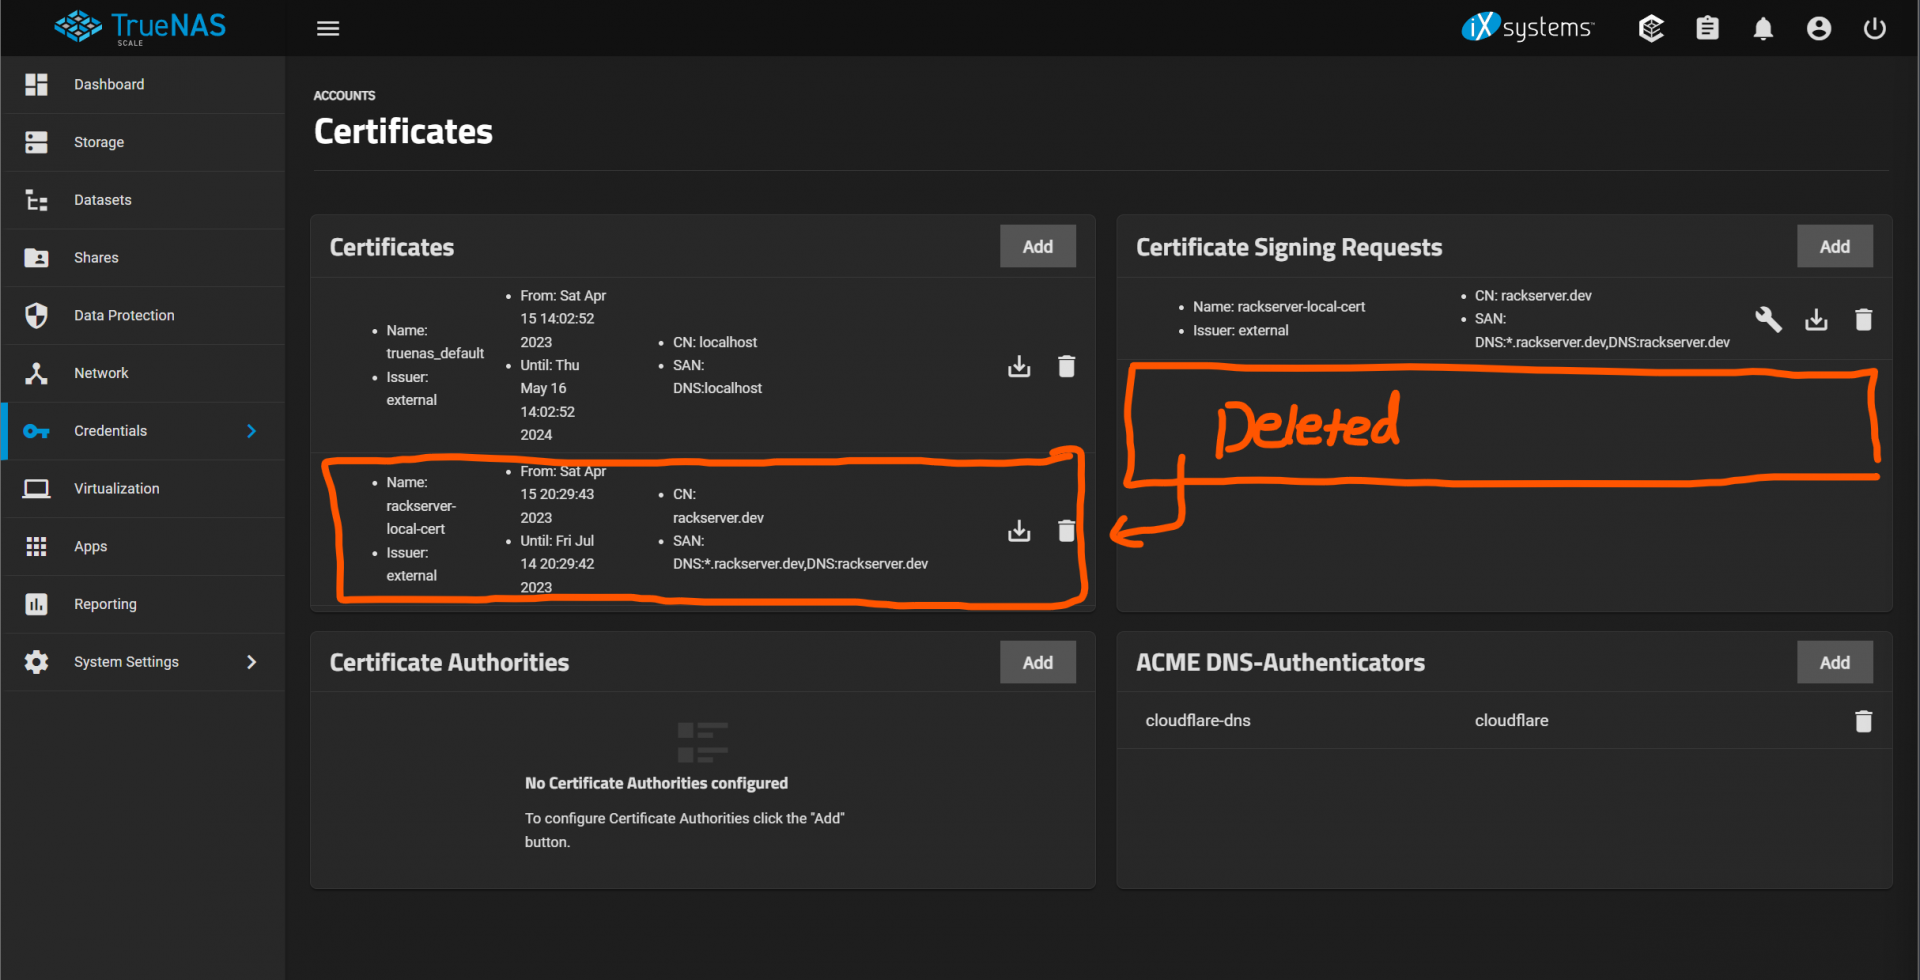Click the Virtualization laptop icon

[37, 489]
